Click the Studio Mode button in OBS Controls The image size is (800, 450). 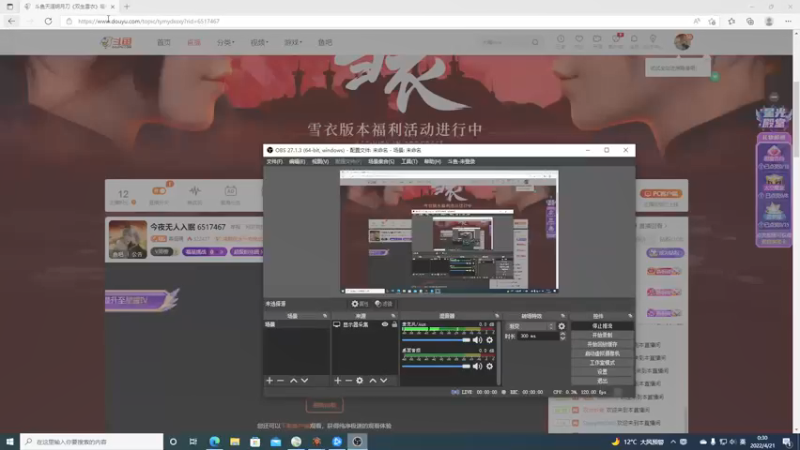(602, 363)
